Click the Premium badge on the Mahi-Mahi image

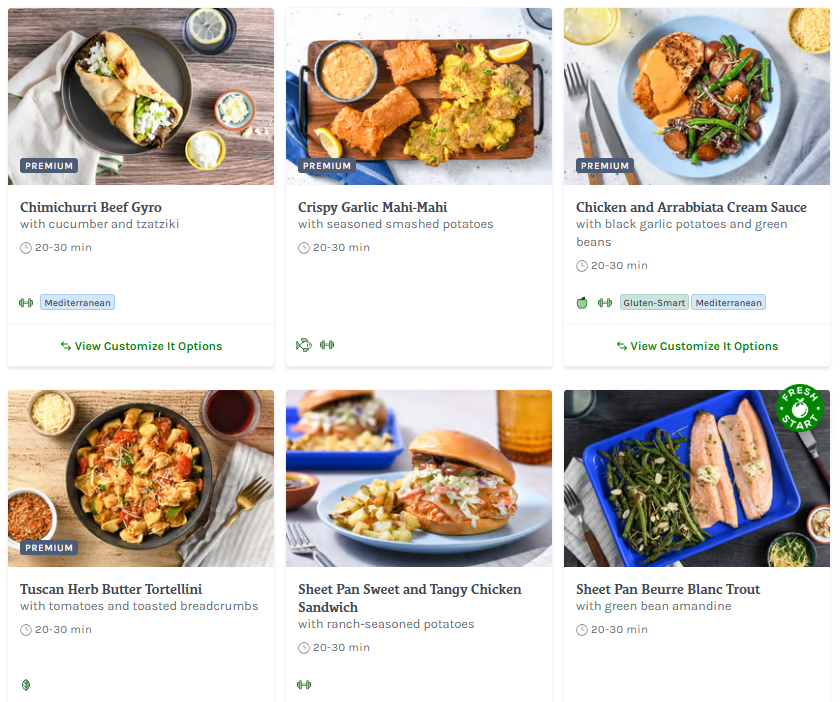pos(327,166)
